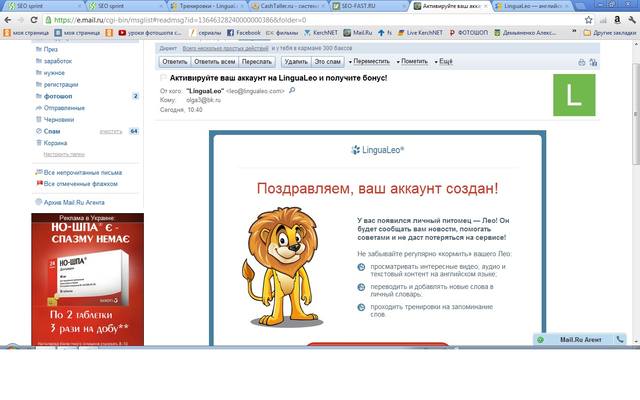The width and height of the screenshot is (640, 400).
Task: Click the Ответить button
Action: tap(175, 62)
